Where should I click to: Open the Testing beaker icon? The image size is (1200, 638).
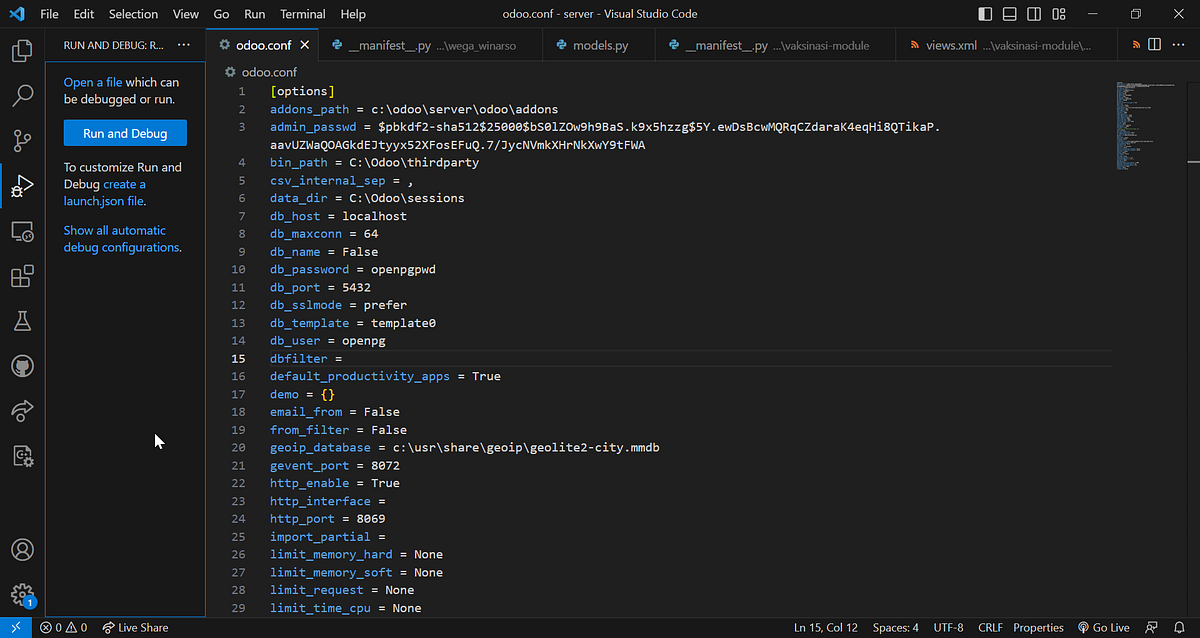pos(22,321)
